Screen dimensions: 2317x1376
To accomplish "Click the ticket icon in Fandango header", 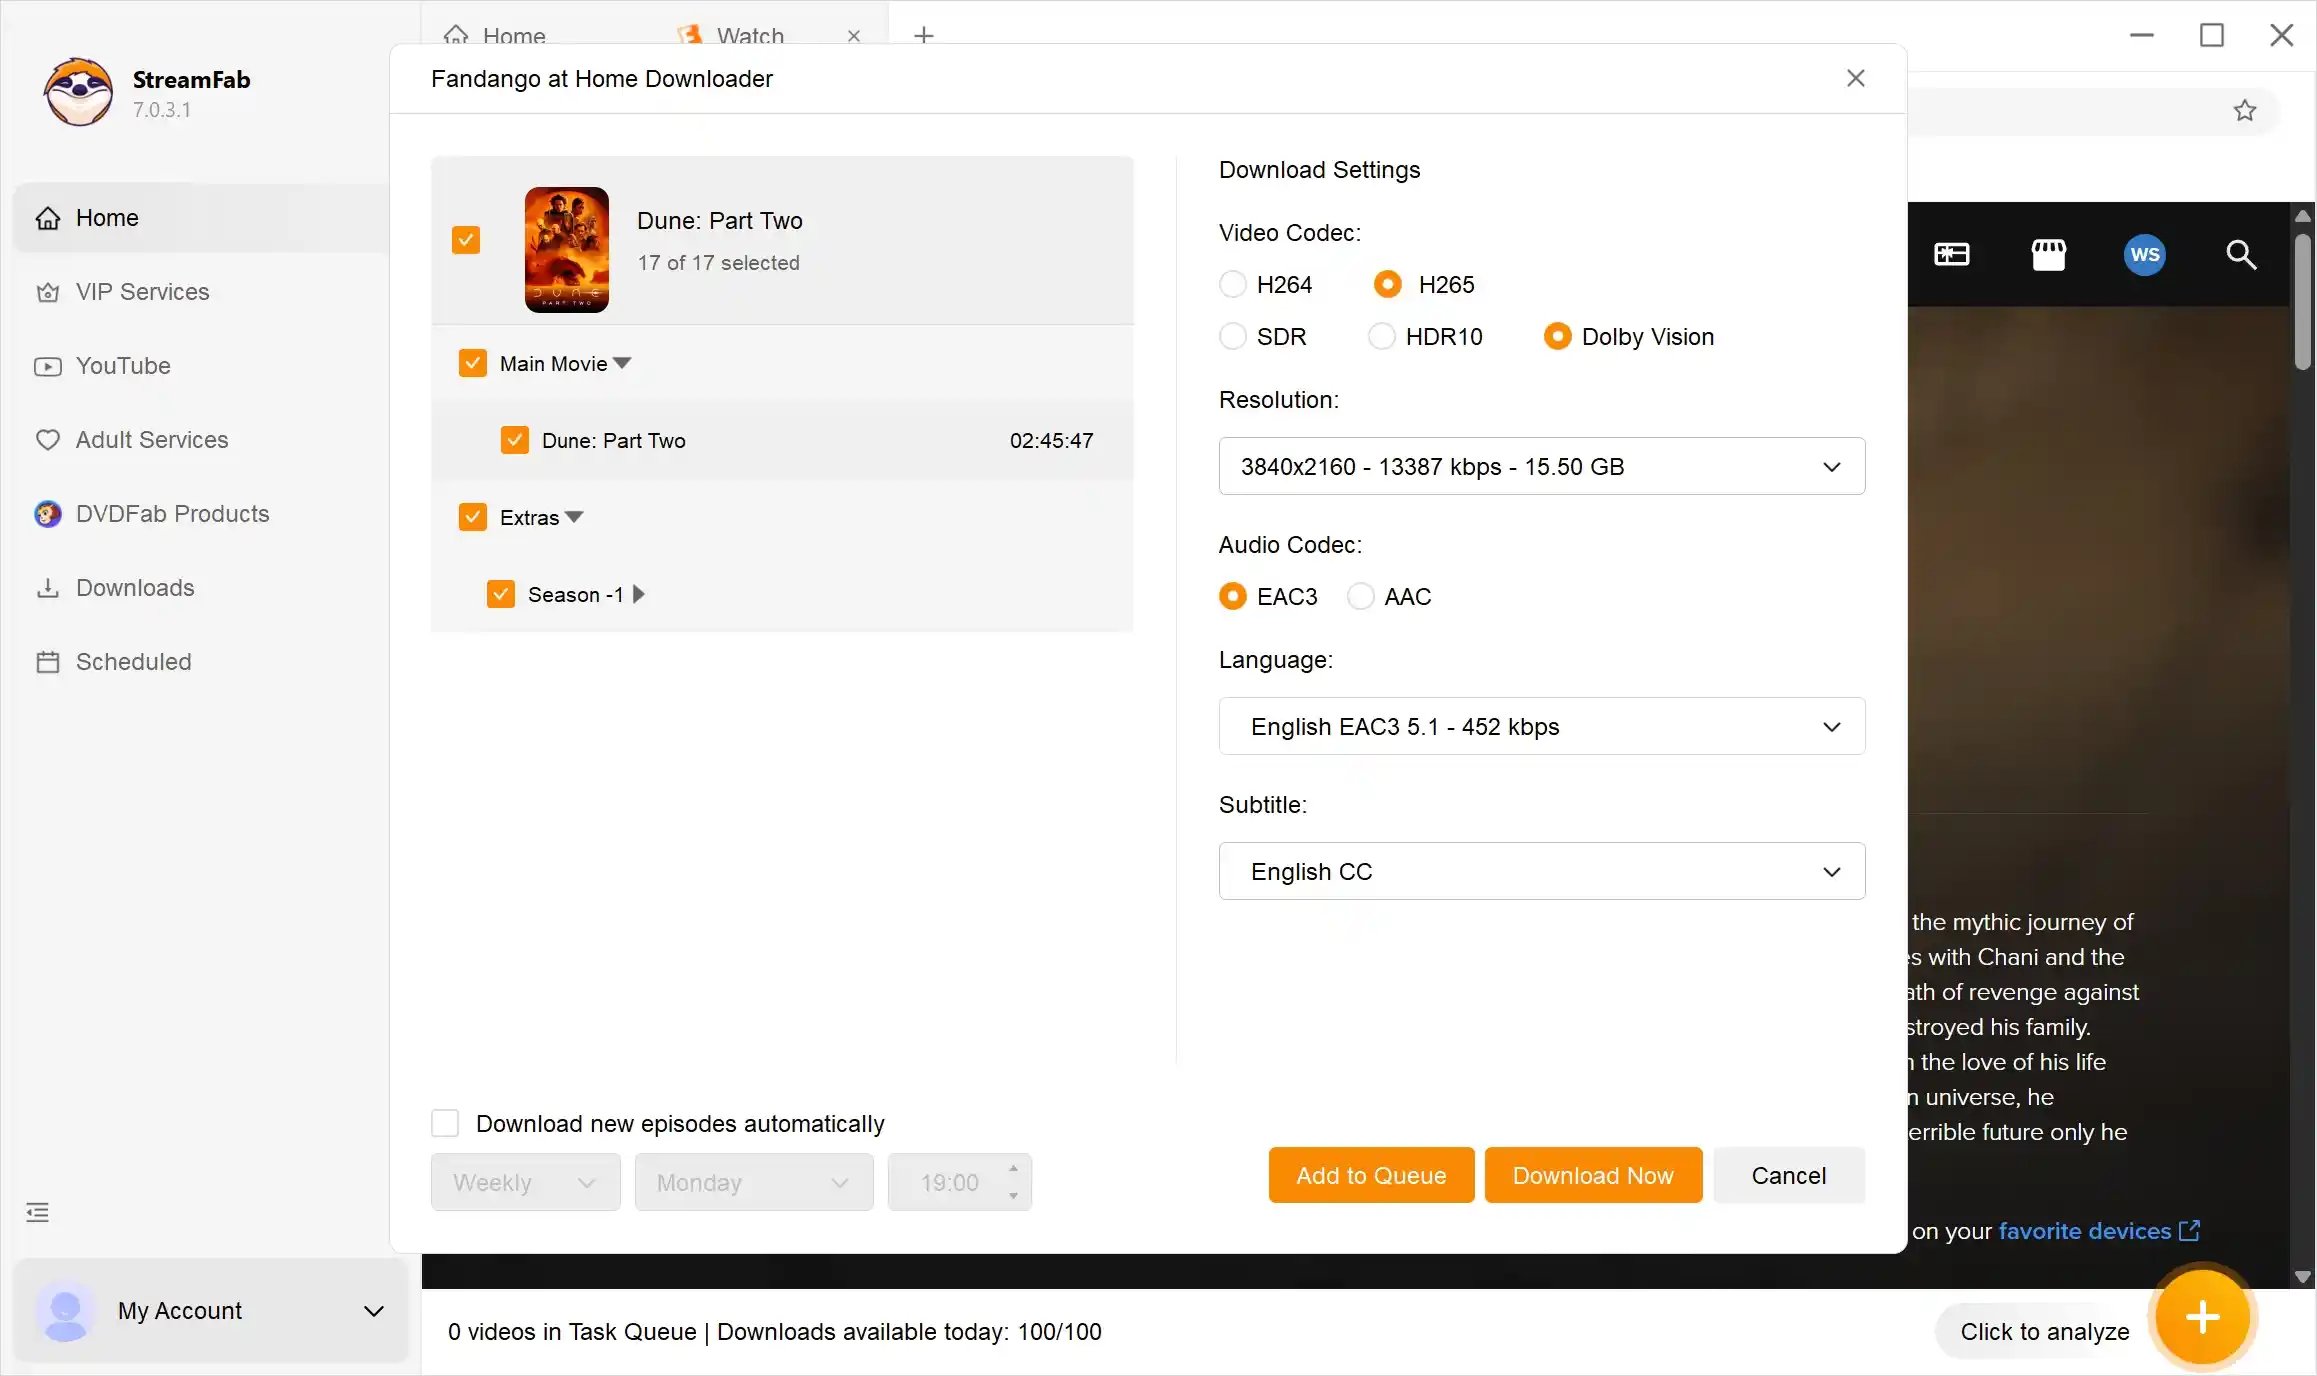I will tap(1952, 254).
